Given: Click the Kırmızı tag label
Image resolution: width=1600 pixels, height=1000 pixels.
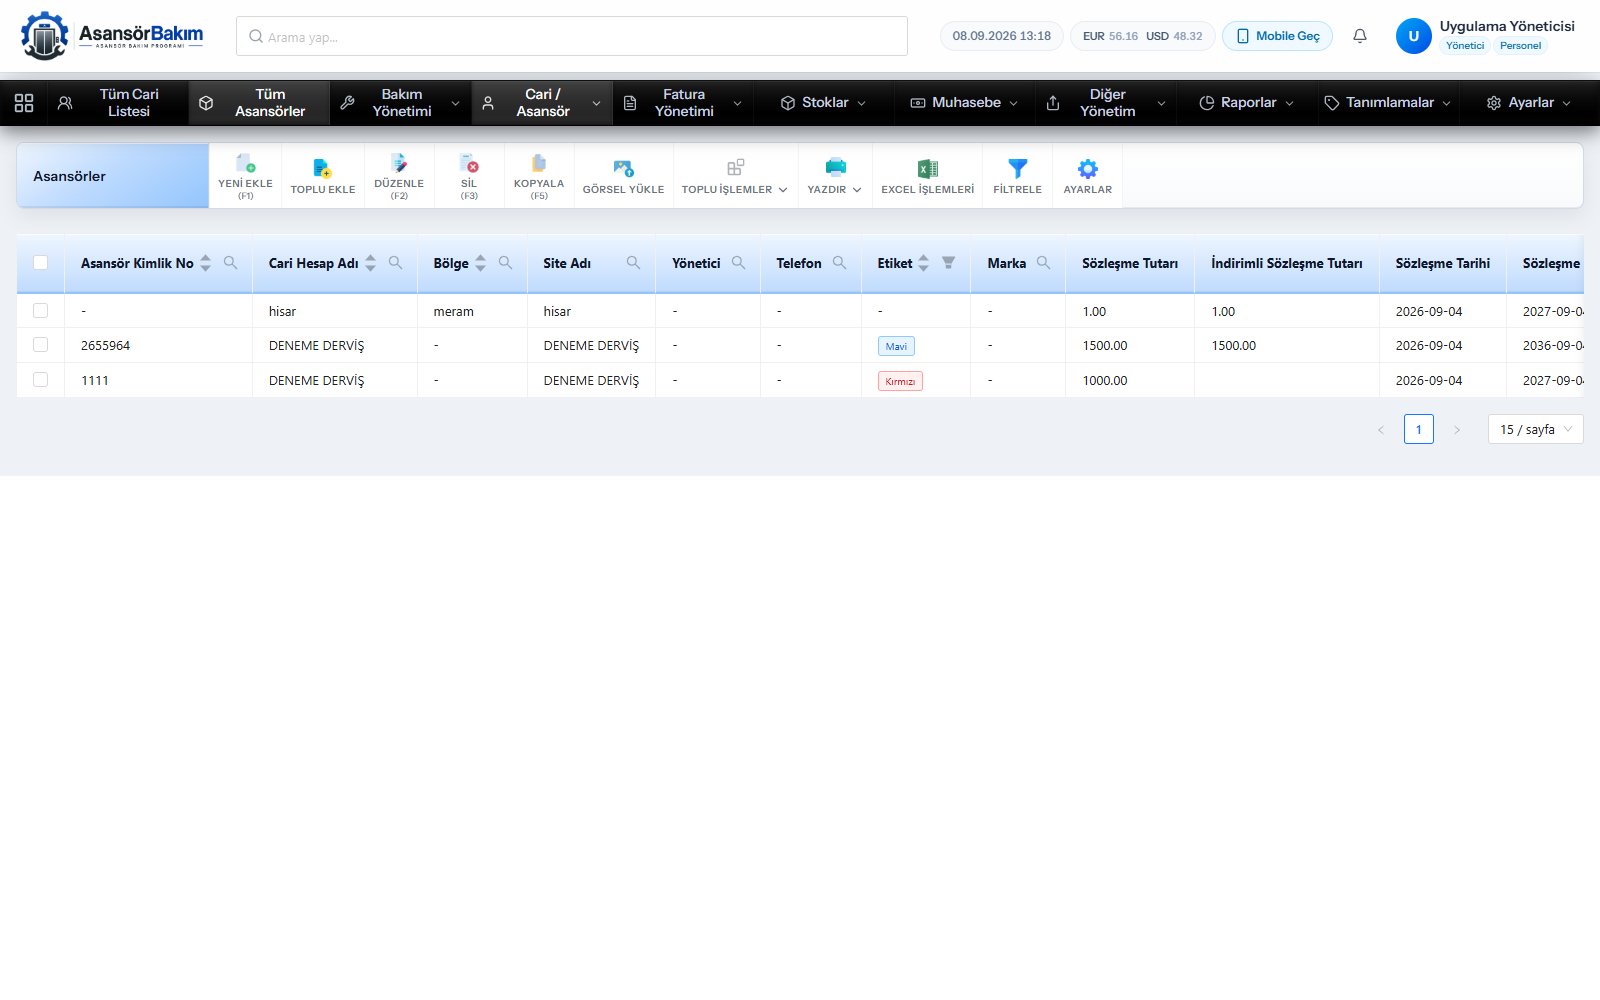Looking at the screenshot, I should [900, 381].
